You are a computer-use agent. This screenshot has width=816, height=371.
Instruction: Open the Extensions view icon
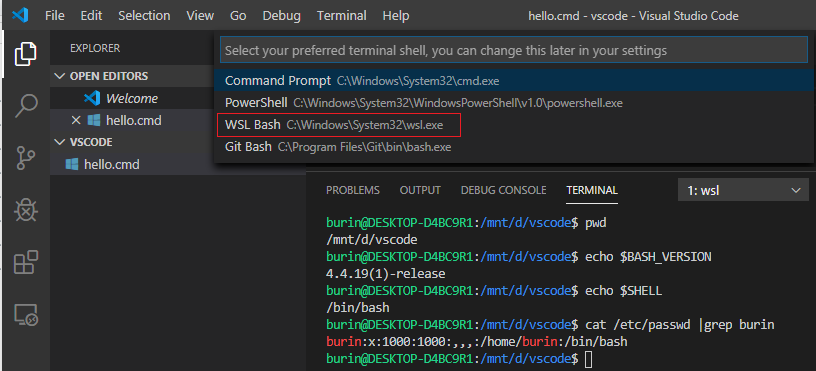click(x=26, y=262)
